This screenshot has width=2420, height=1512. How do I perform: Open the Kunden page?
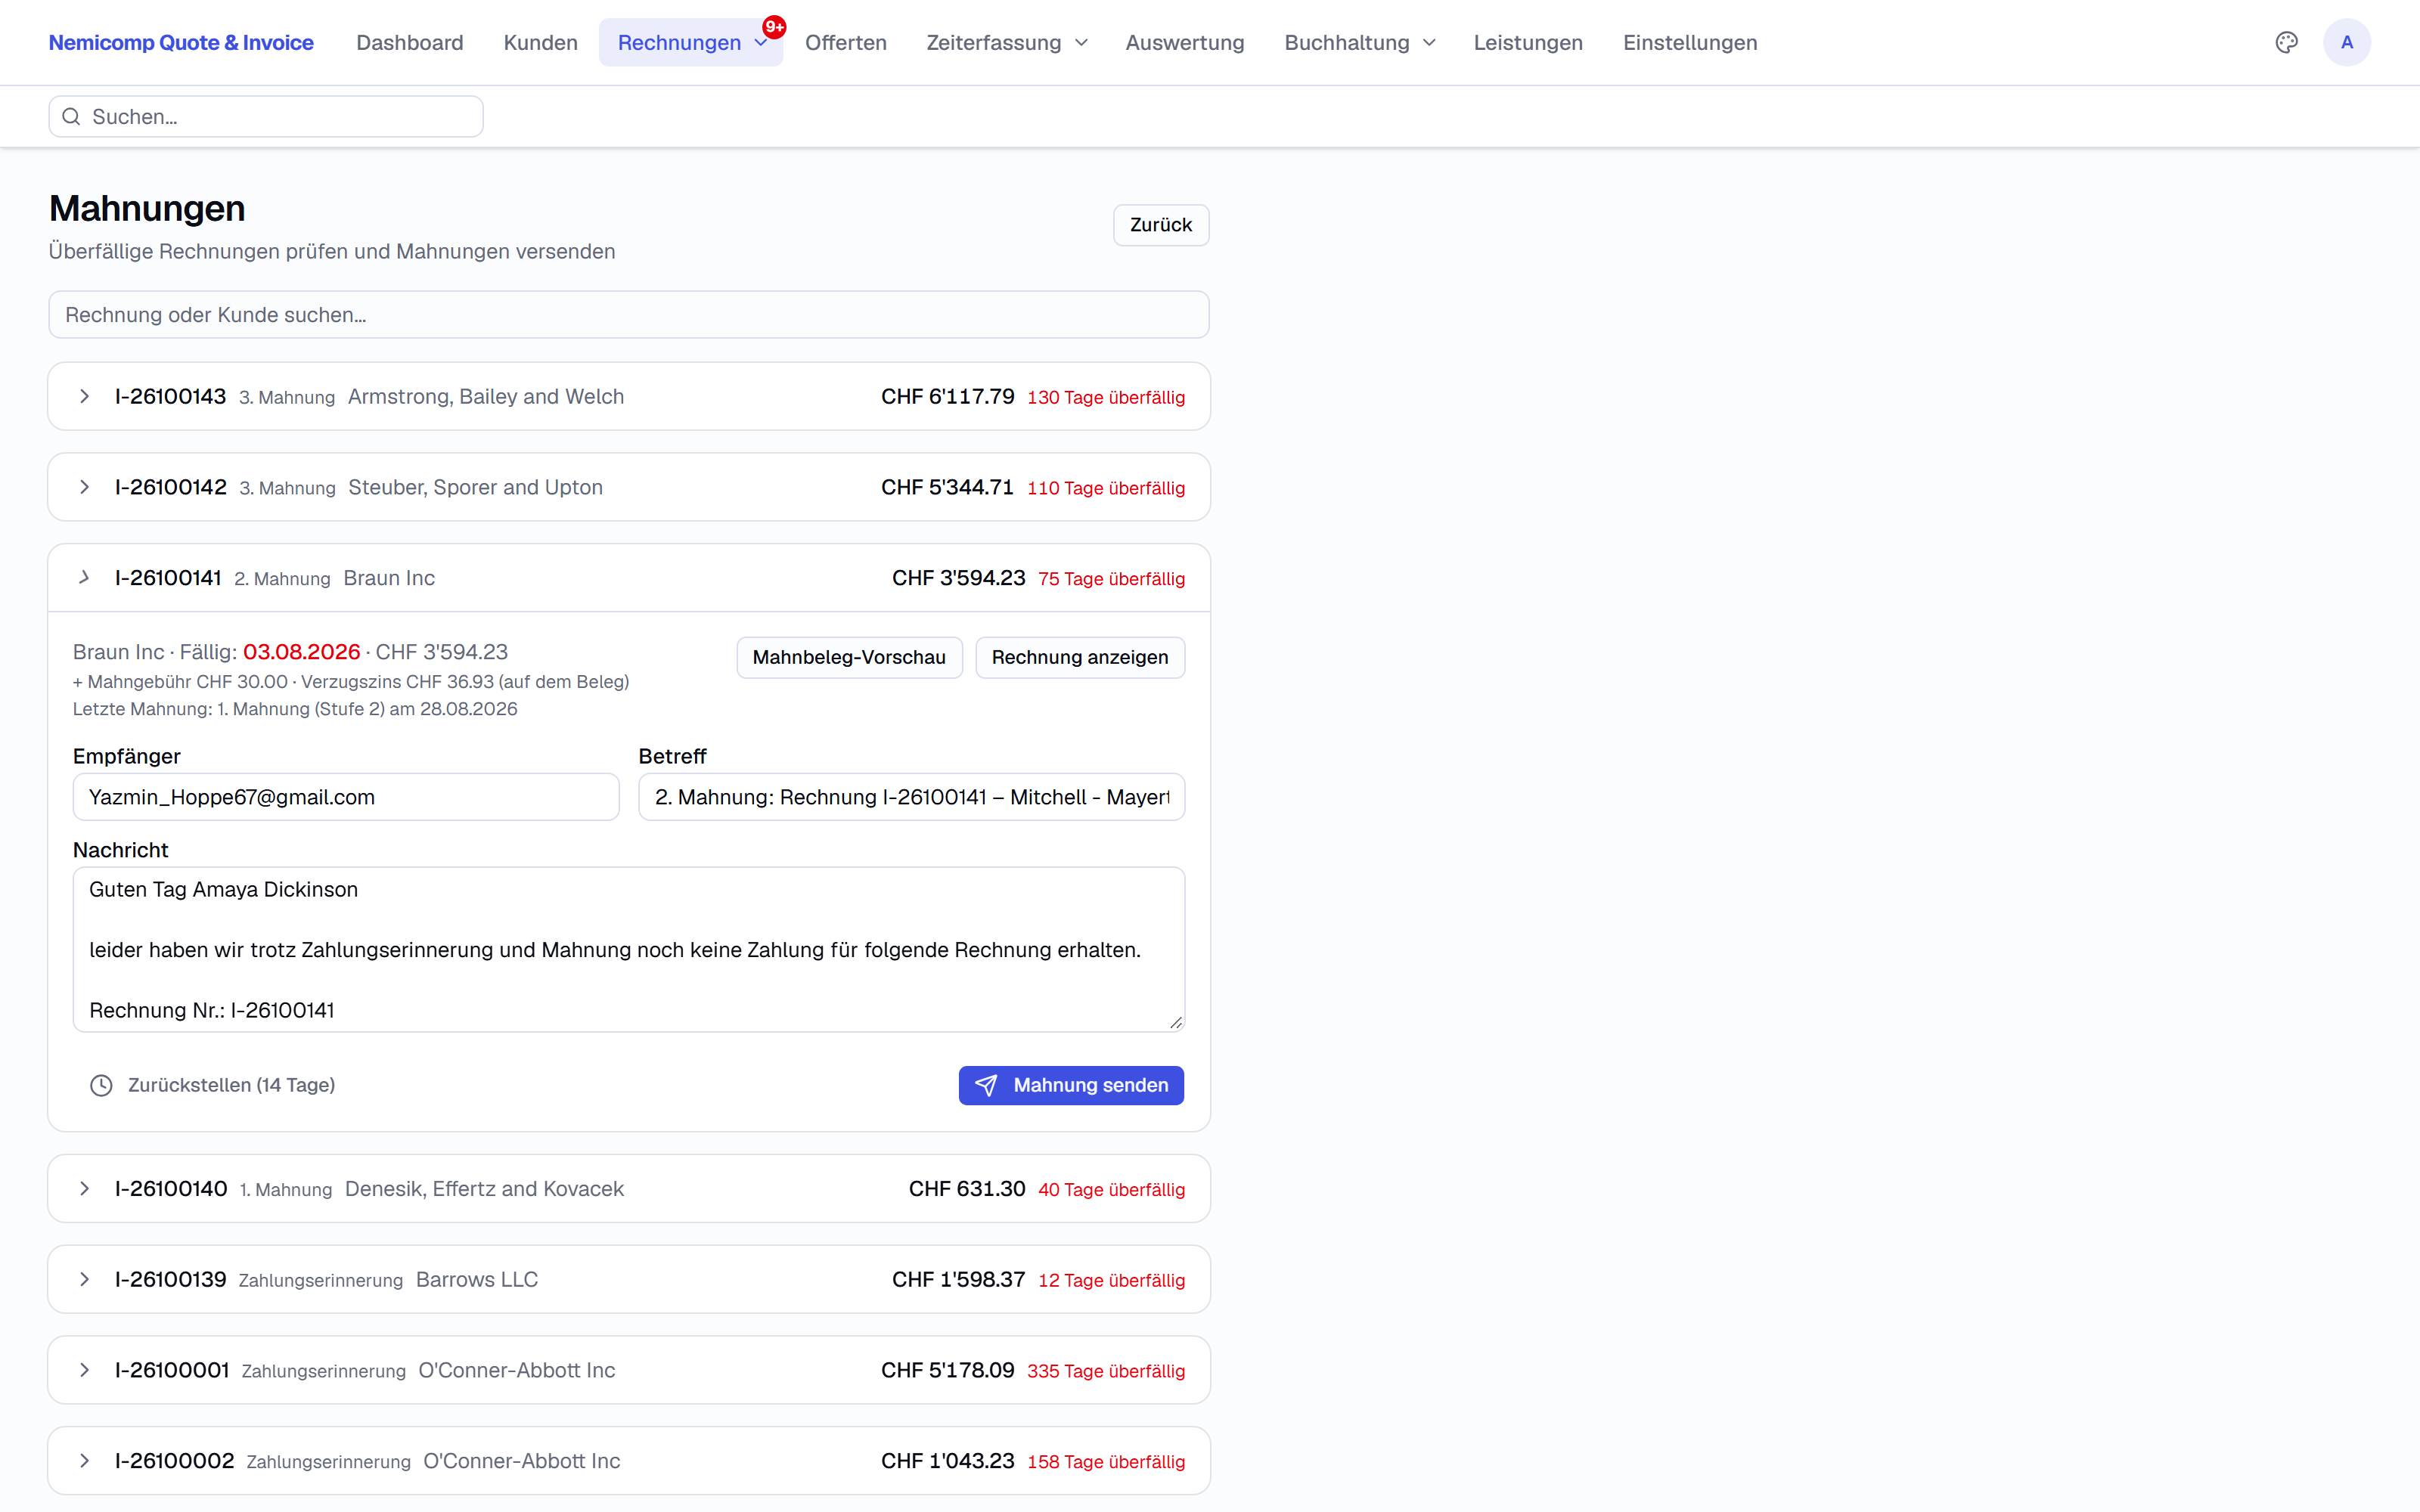click(x=540, y=42)
